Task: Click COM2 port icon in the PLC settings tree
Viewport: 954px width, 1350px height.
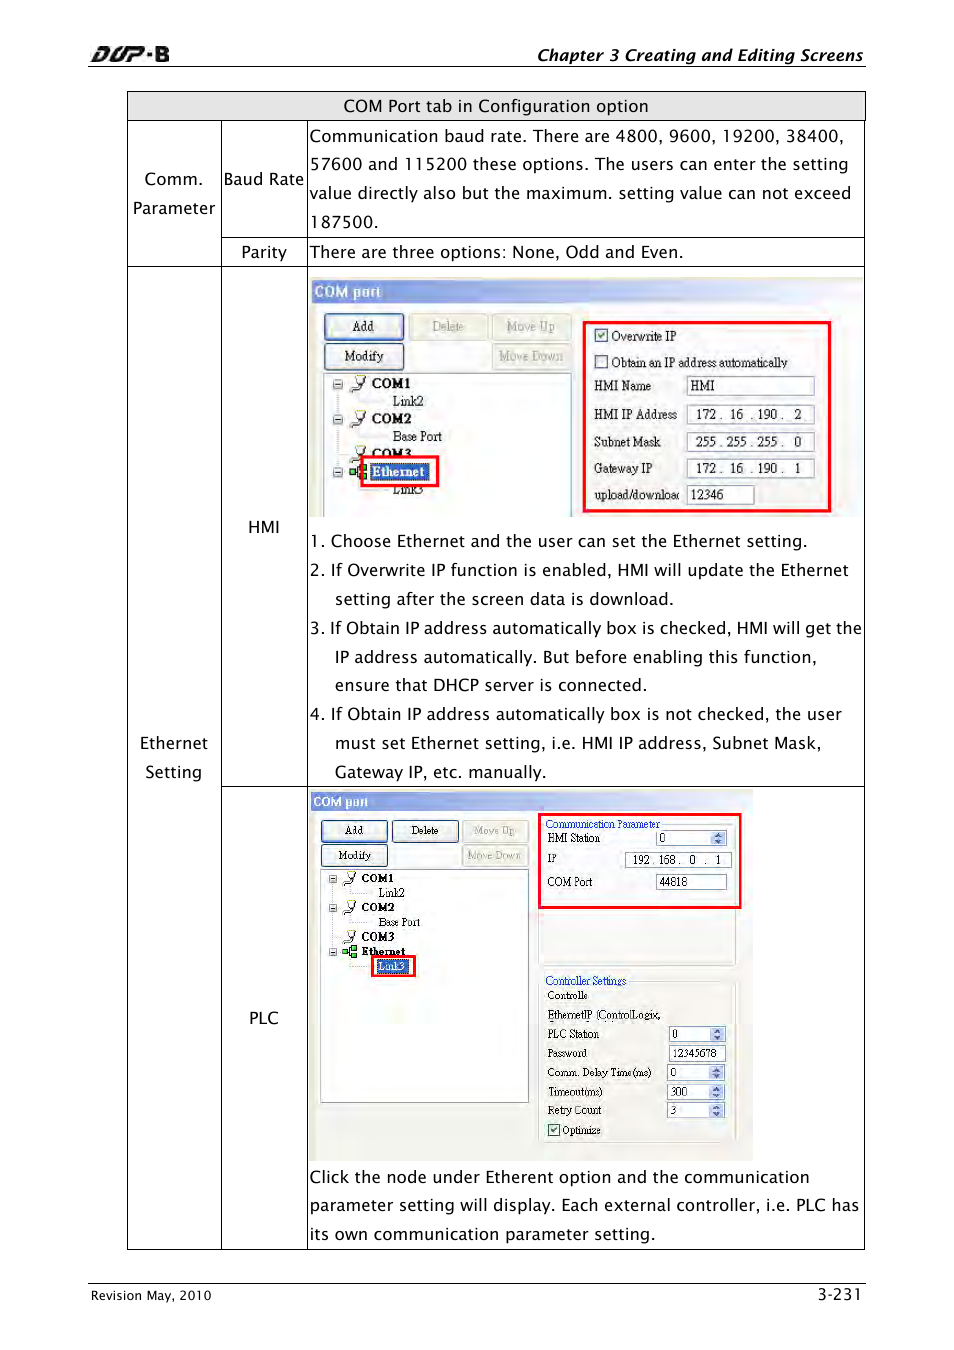Action: pyautogui.click(x=350, y=907)
